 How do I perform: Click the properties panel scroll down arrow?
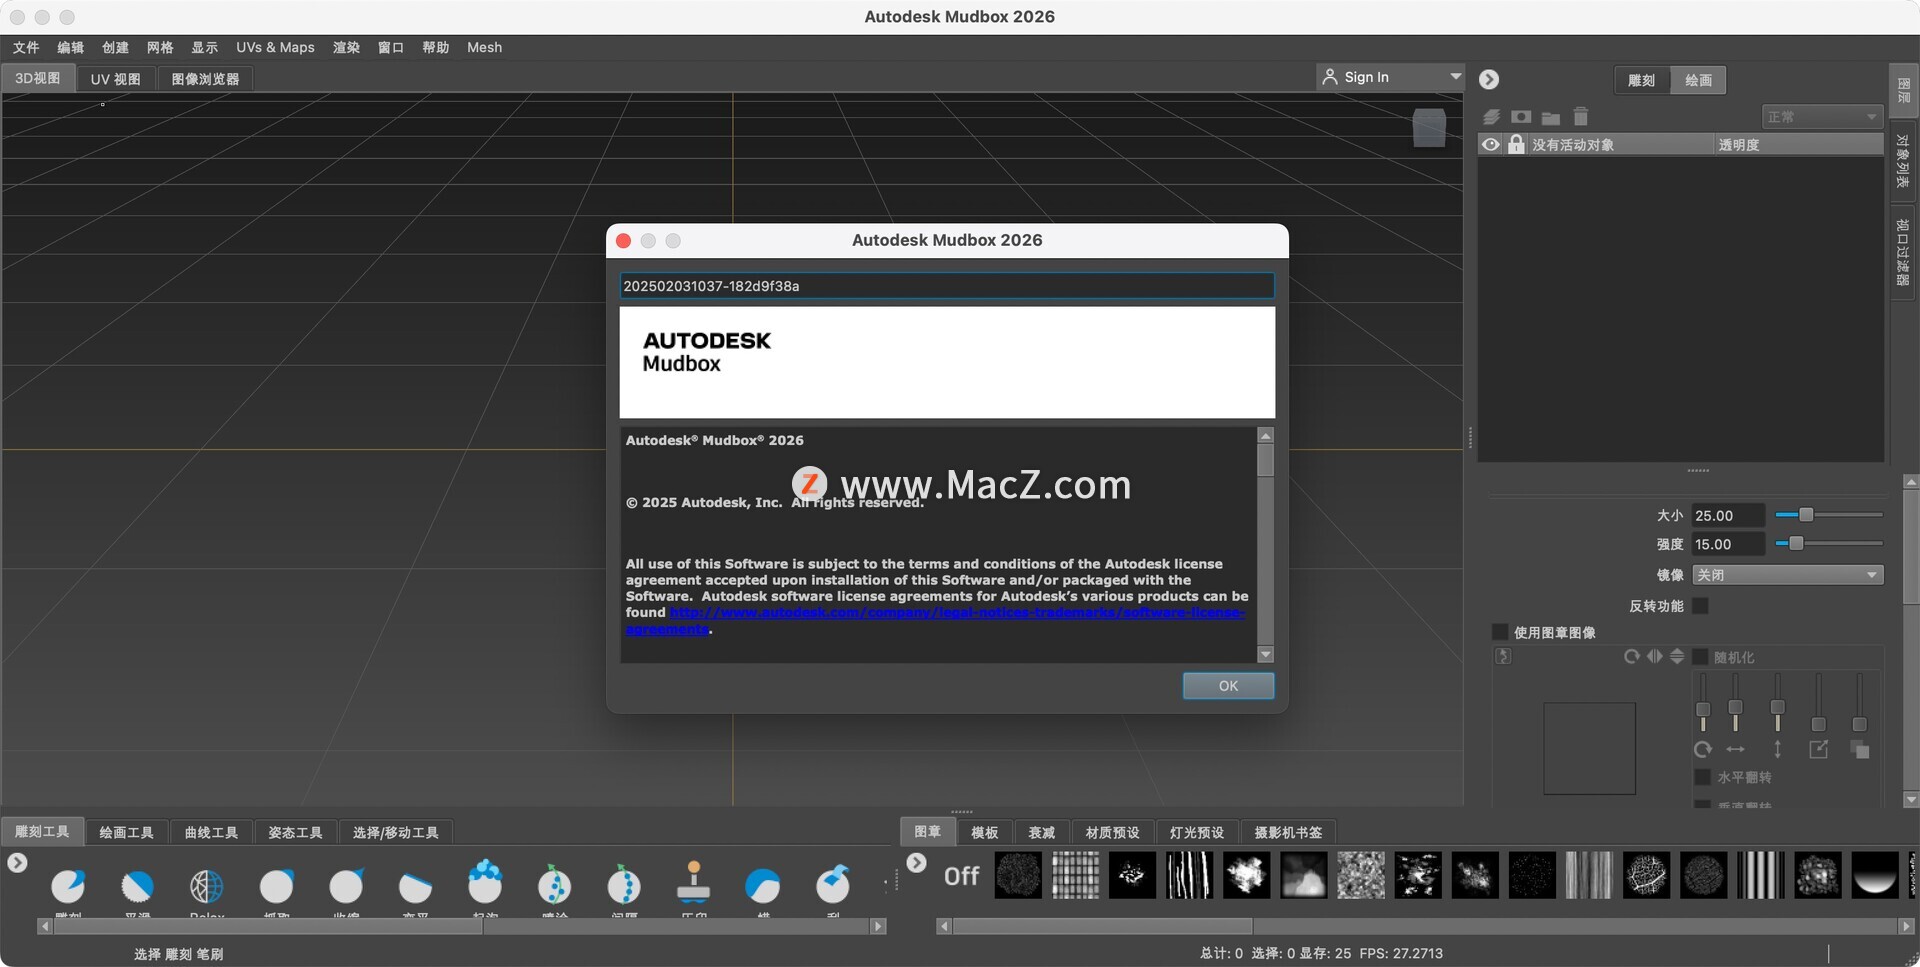(1911, 800)
